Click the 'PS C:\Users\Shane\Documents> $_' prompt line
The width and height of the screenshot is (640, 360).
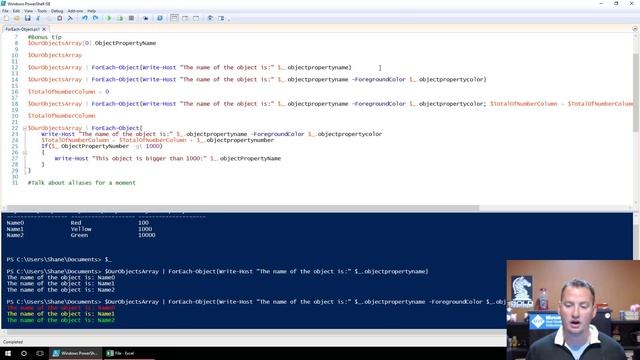(x=59, y=260)
